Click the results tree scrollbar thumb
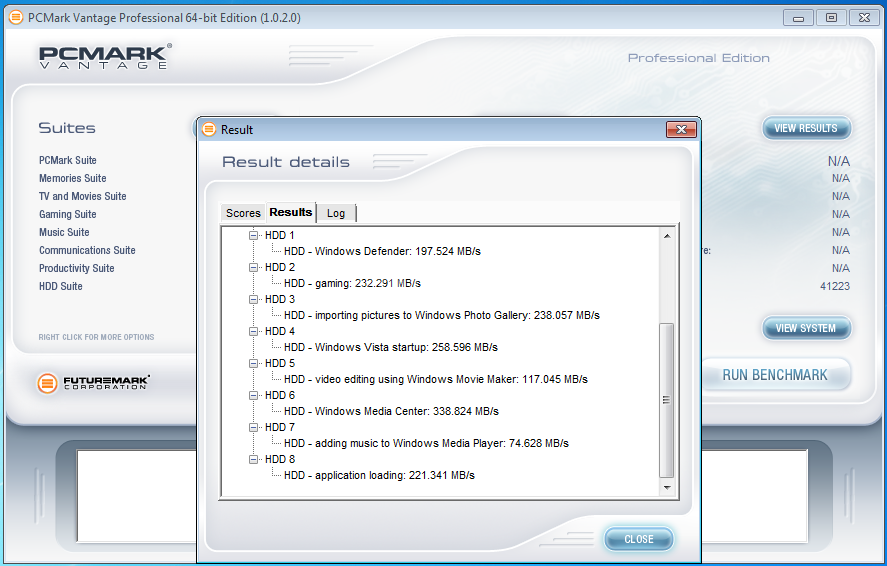Image resolution: width=887 pixels, height=566 pixels. tap(667, 400)
